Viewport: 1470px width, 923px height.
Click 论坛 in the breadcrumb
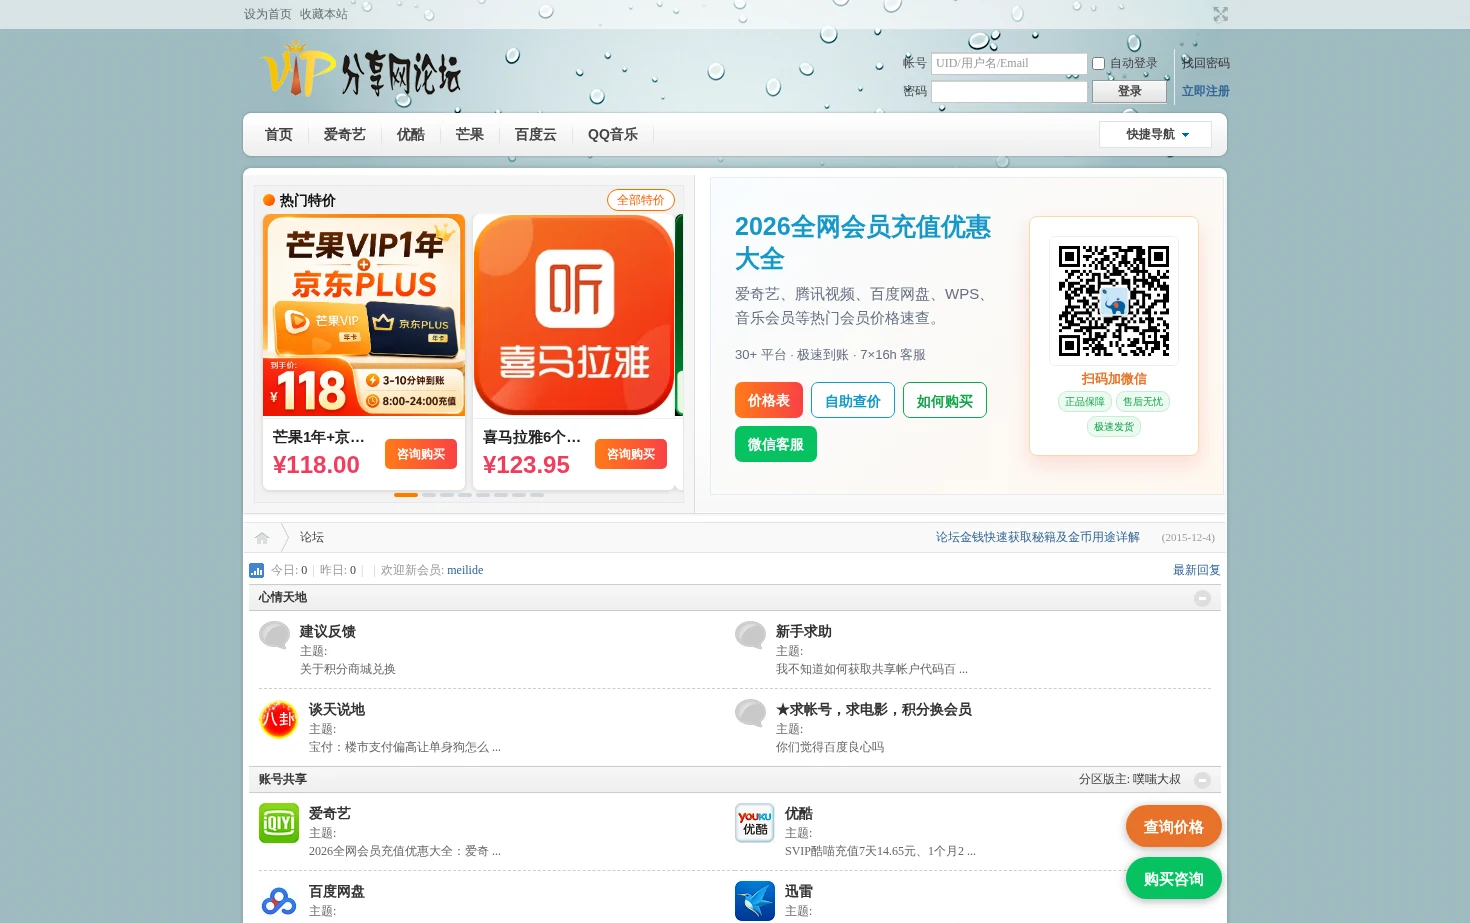[311, 537]
